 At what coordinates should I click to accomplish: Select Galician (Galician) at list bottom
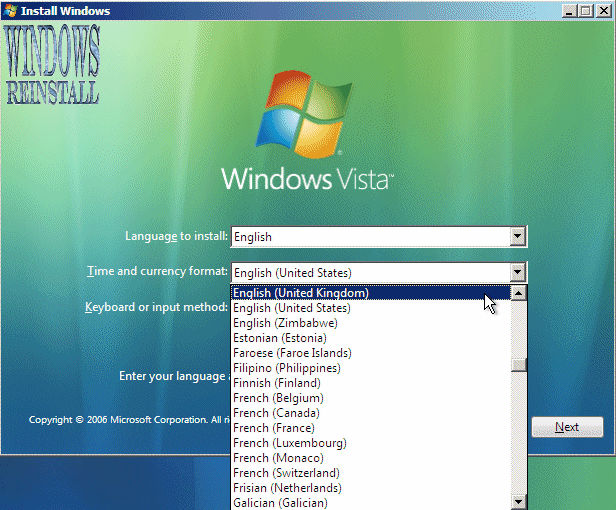pos(281,503)
